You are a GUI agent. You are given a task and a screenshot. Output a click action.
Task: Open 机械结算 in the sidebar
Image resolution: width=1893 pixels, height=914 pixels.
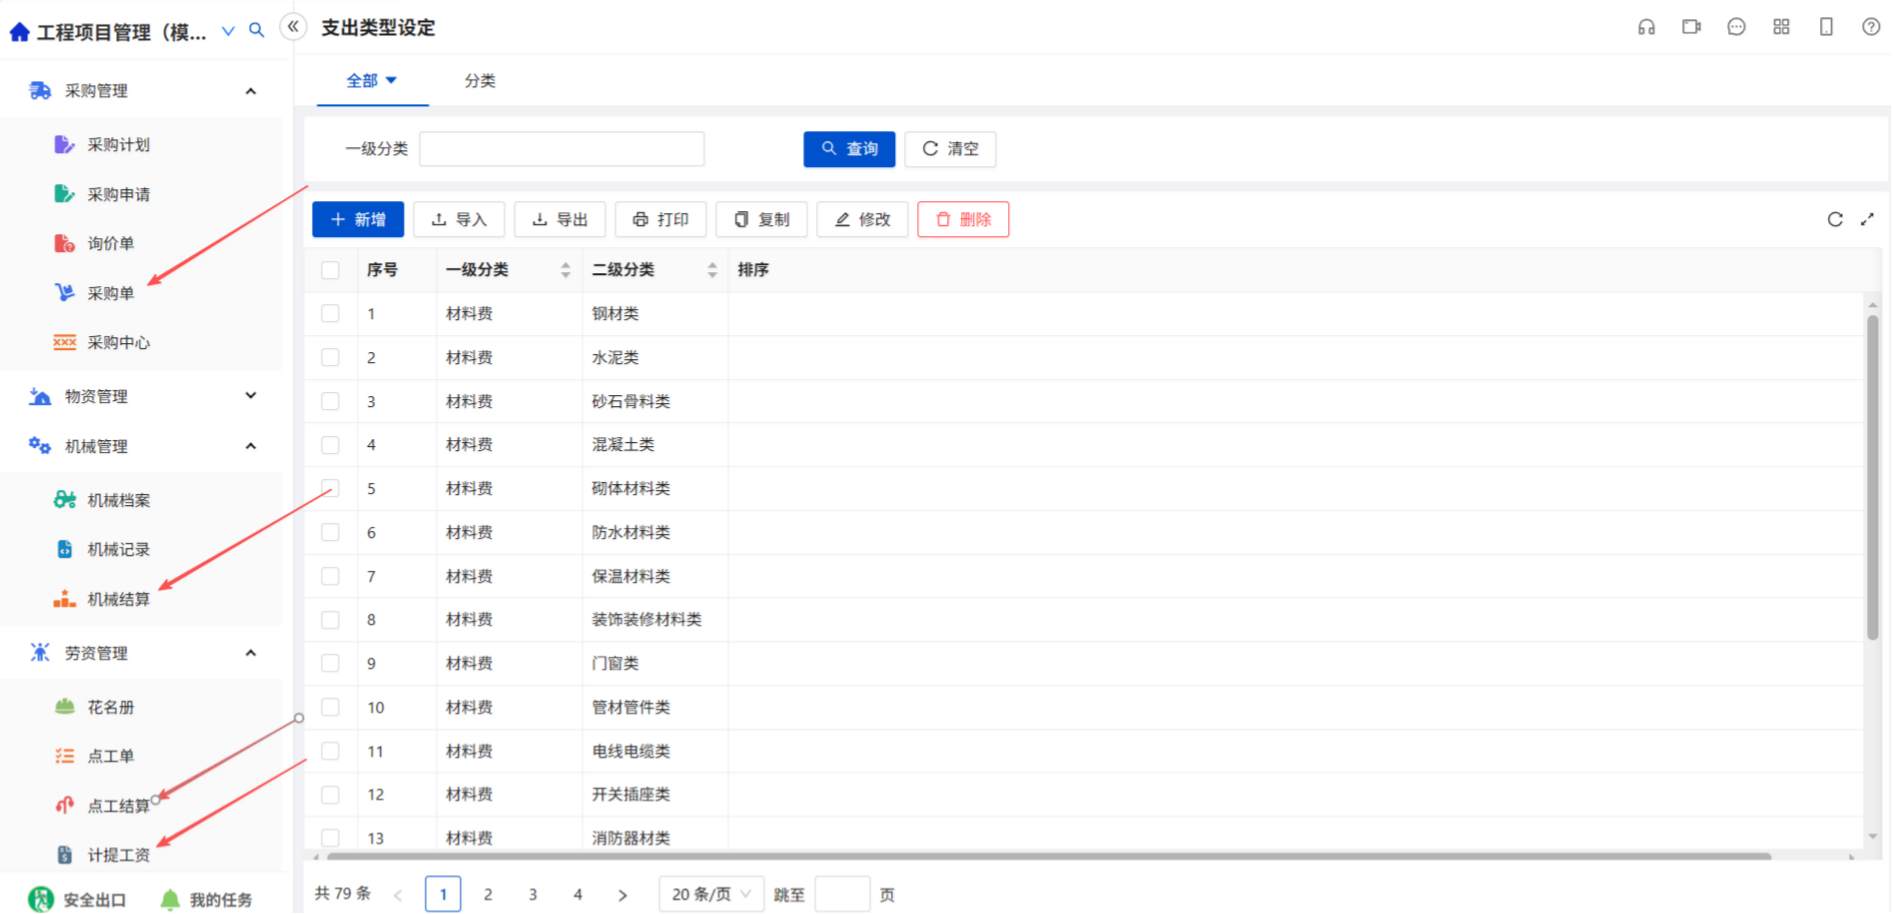(118, 599)
